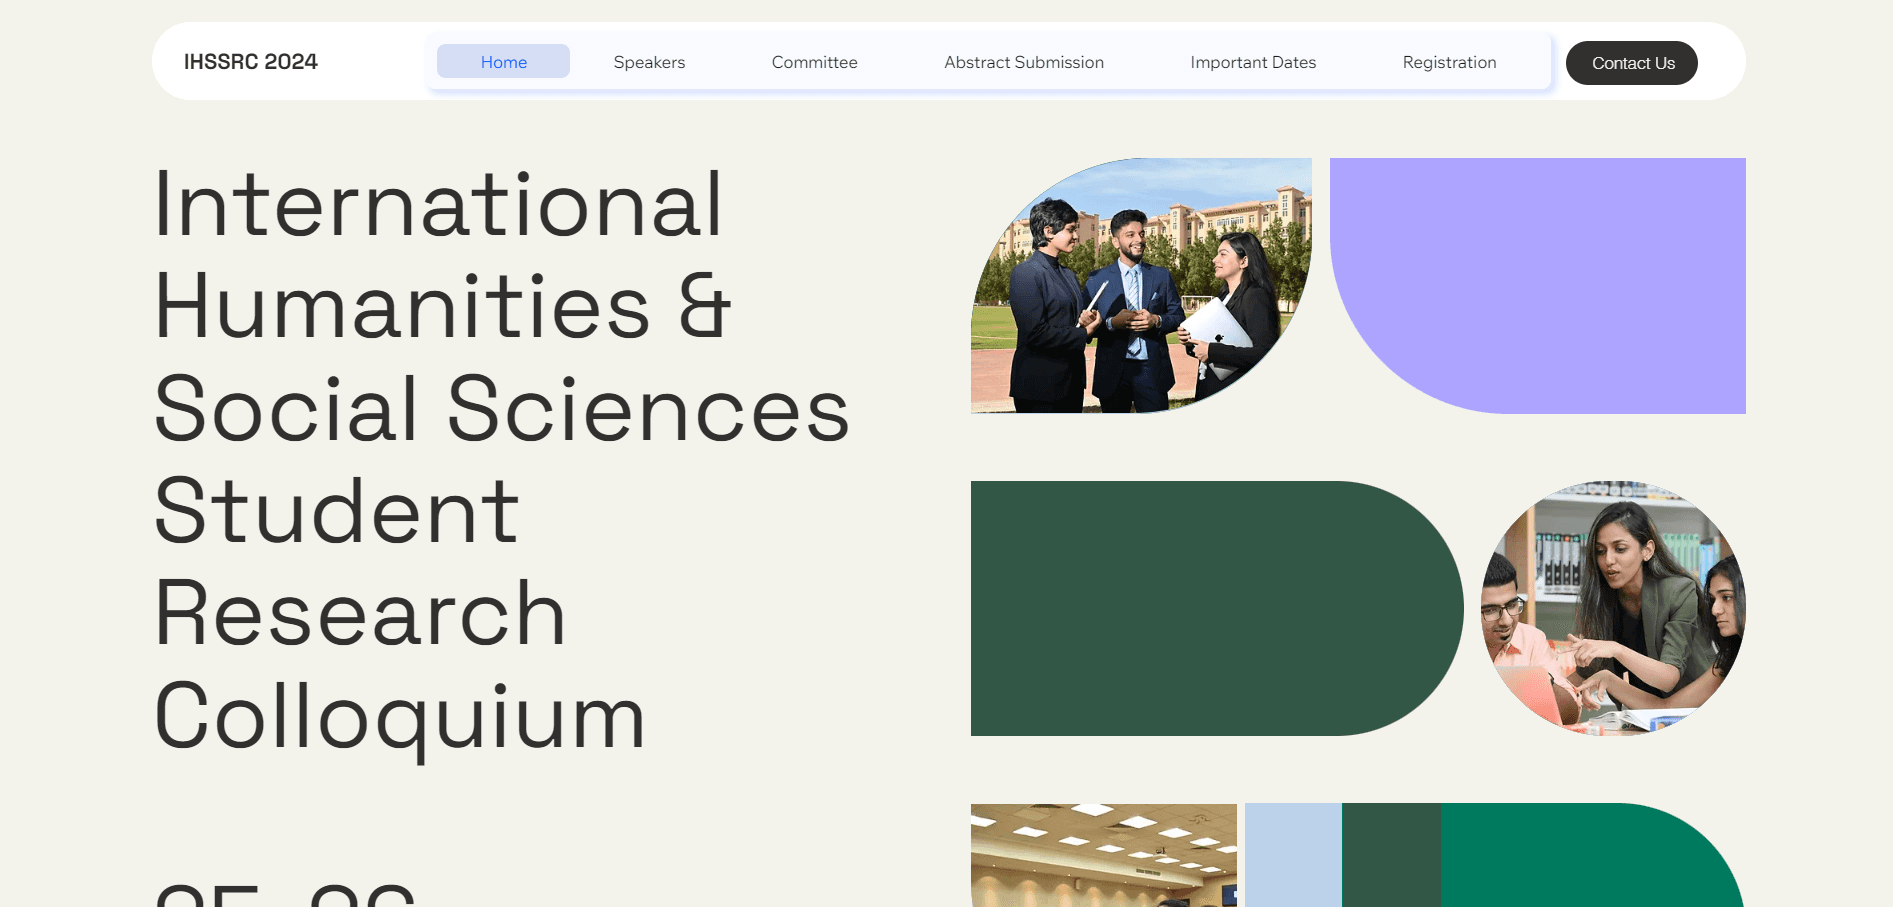The height and width of the screenshot is (907, 1893).
Task: Click the dark green rounded panel
Action: 1215,608
